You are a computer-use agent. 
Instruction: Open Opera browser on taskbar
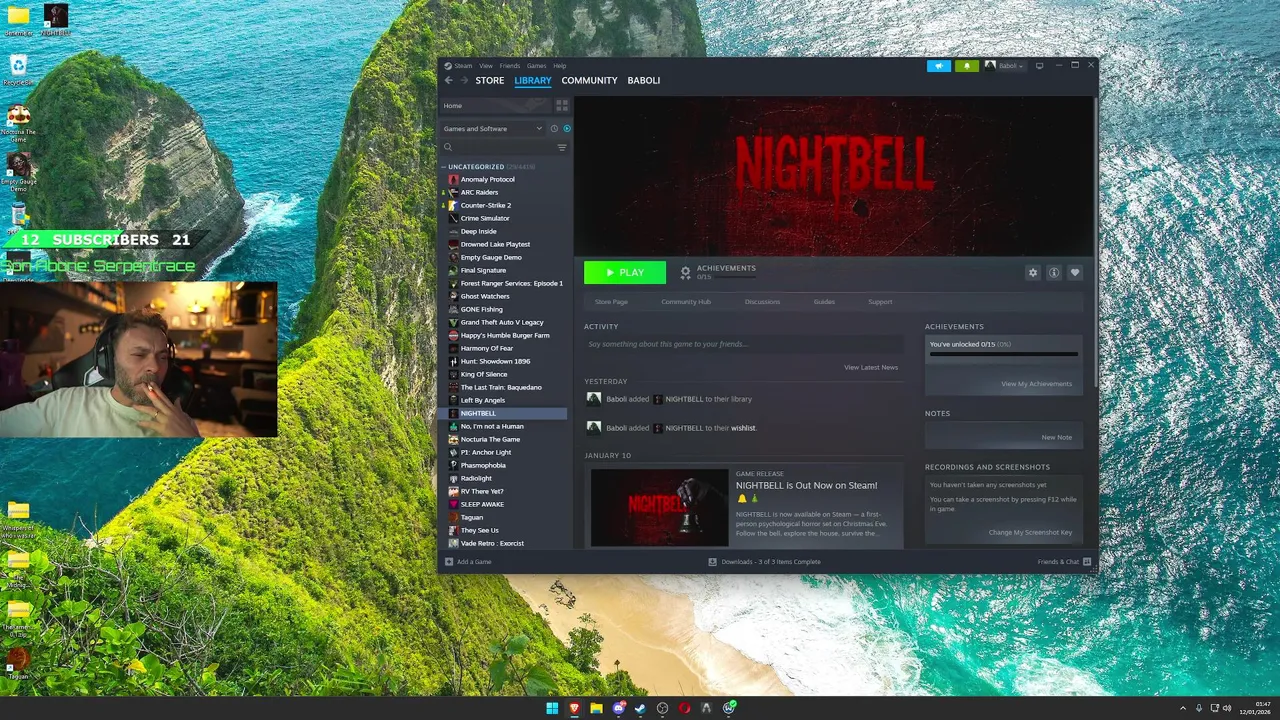click(685, 708)
